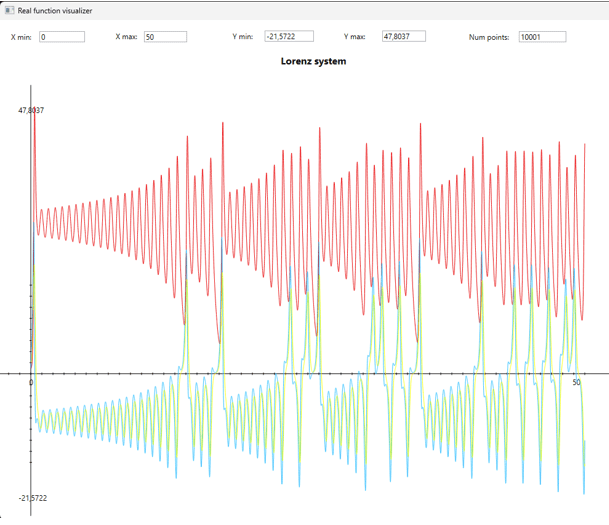
Task: Click the 50 tick label on x-axis
Action: [577, 383]
